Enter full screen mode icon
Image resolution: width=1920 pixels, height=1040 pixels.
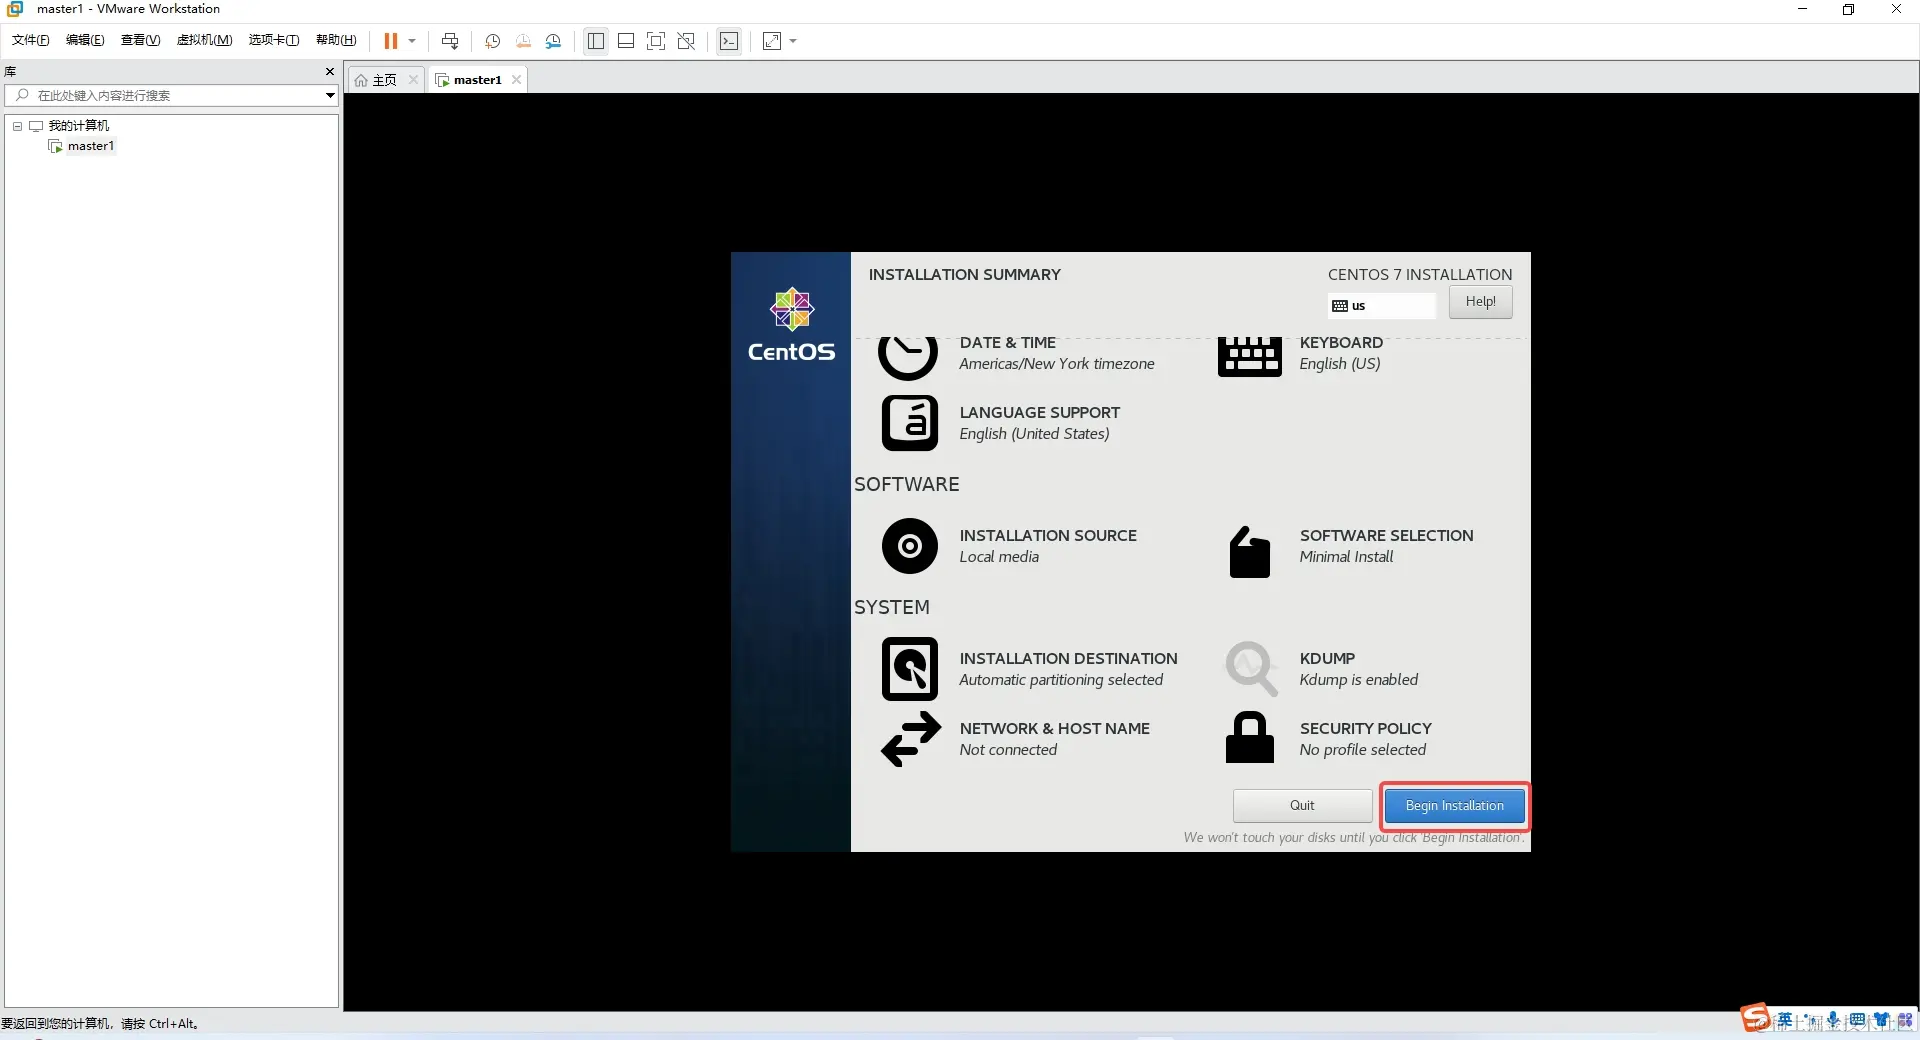click(x=656, y=41)
